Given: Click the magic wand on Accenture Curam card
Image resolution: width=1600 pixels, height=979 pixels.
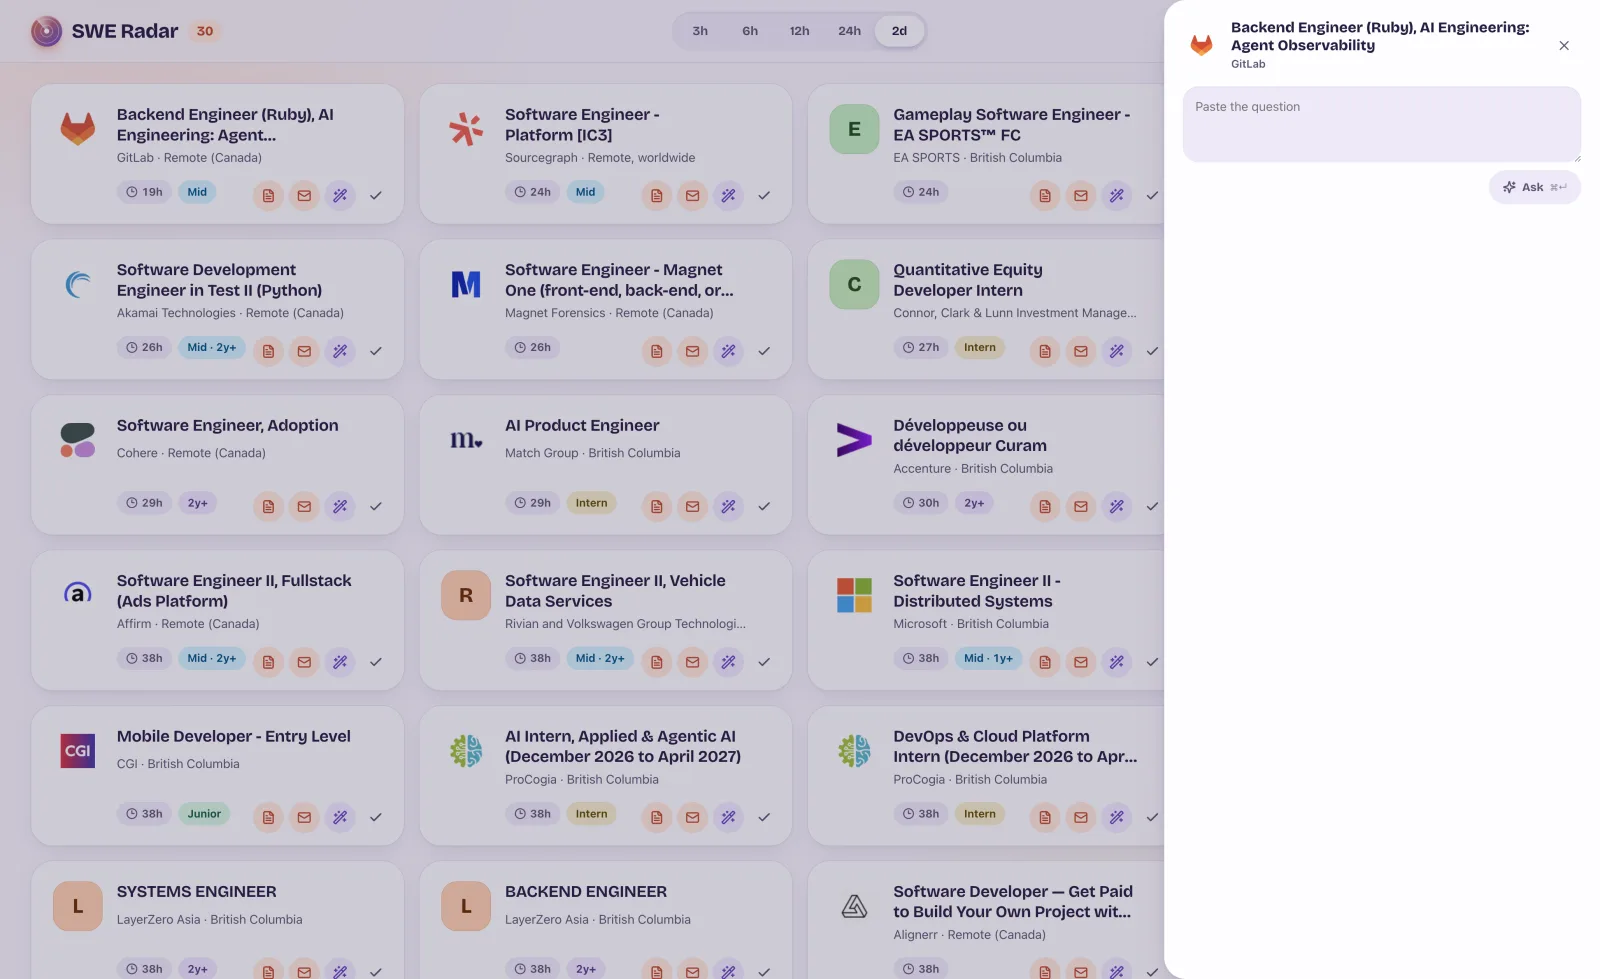Looking at the screenshot, I should coord(1116,506).
